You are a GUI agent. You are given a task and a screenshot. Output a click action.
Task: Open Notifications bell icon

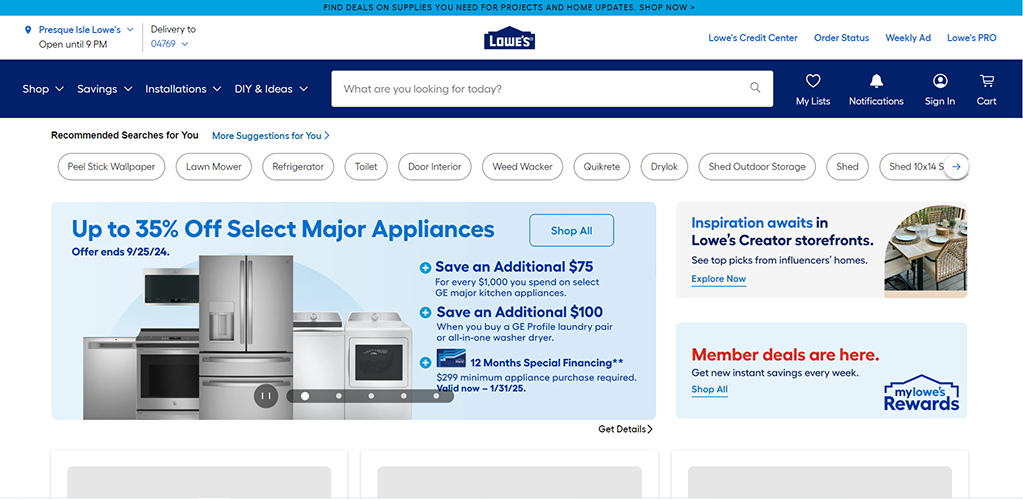tap(876, 81)
